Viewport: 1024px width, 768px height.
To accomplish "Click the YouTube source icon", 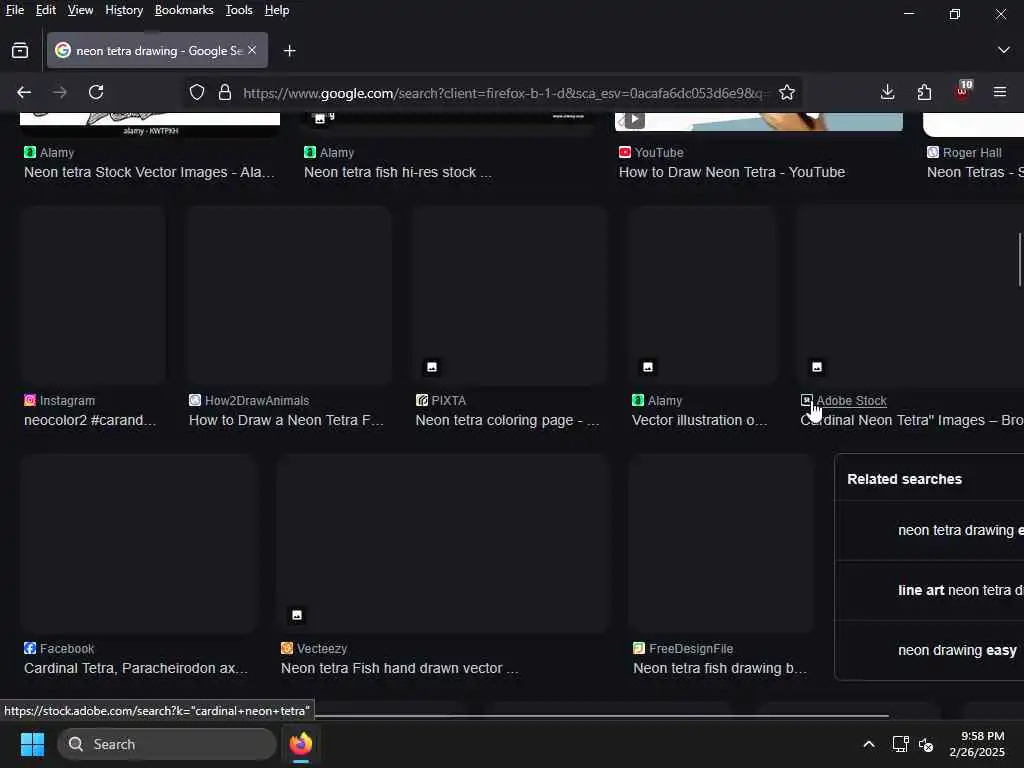I will [x=624, y=152].
